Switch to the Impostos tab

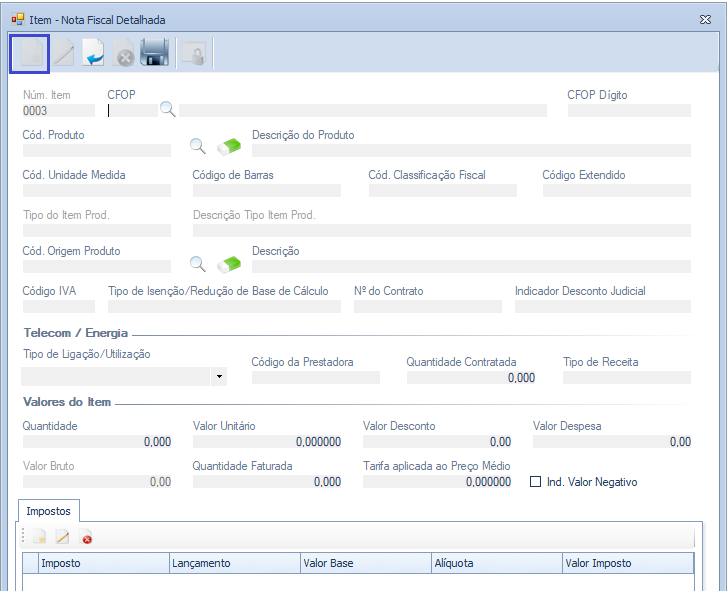48,510
